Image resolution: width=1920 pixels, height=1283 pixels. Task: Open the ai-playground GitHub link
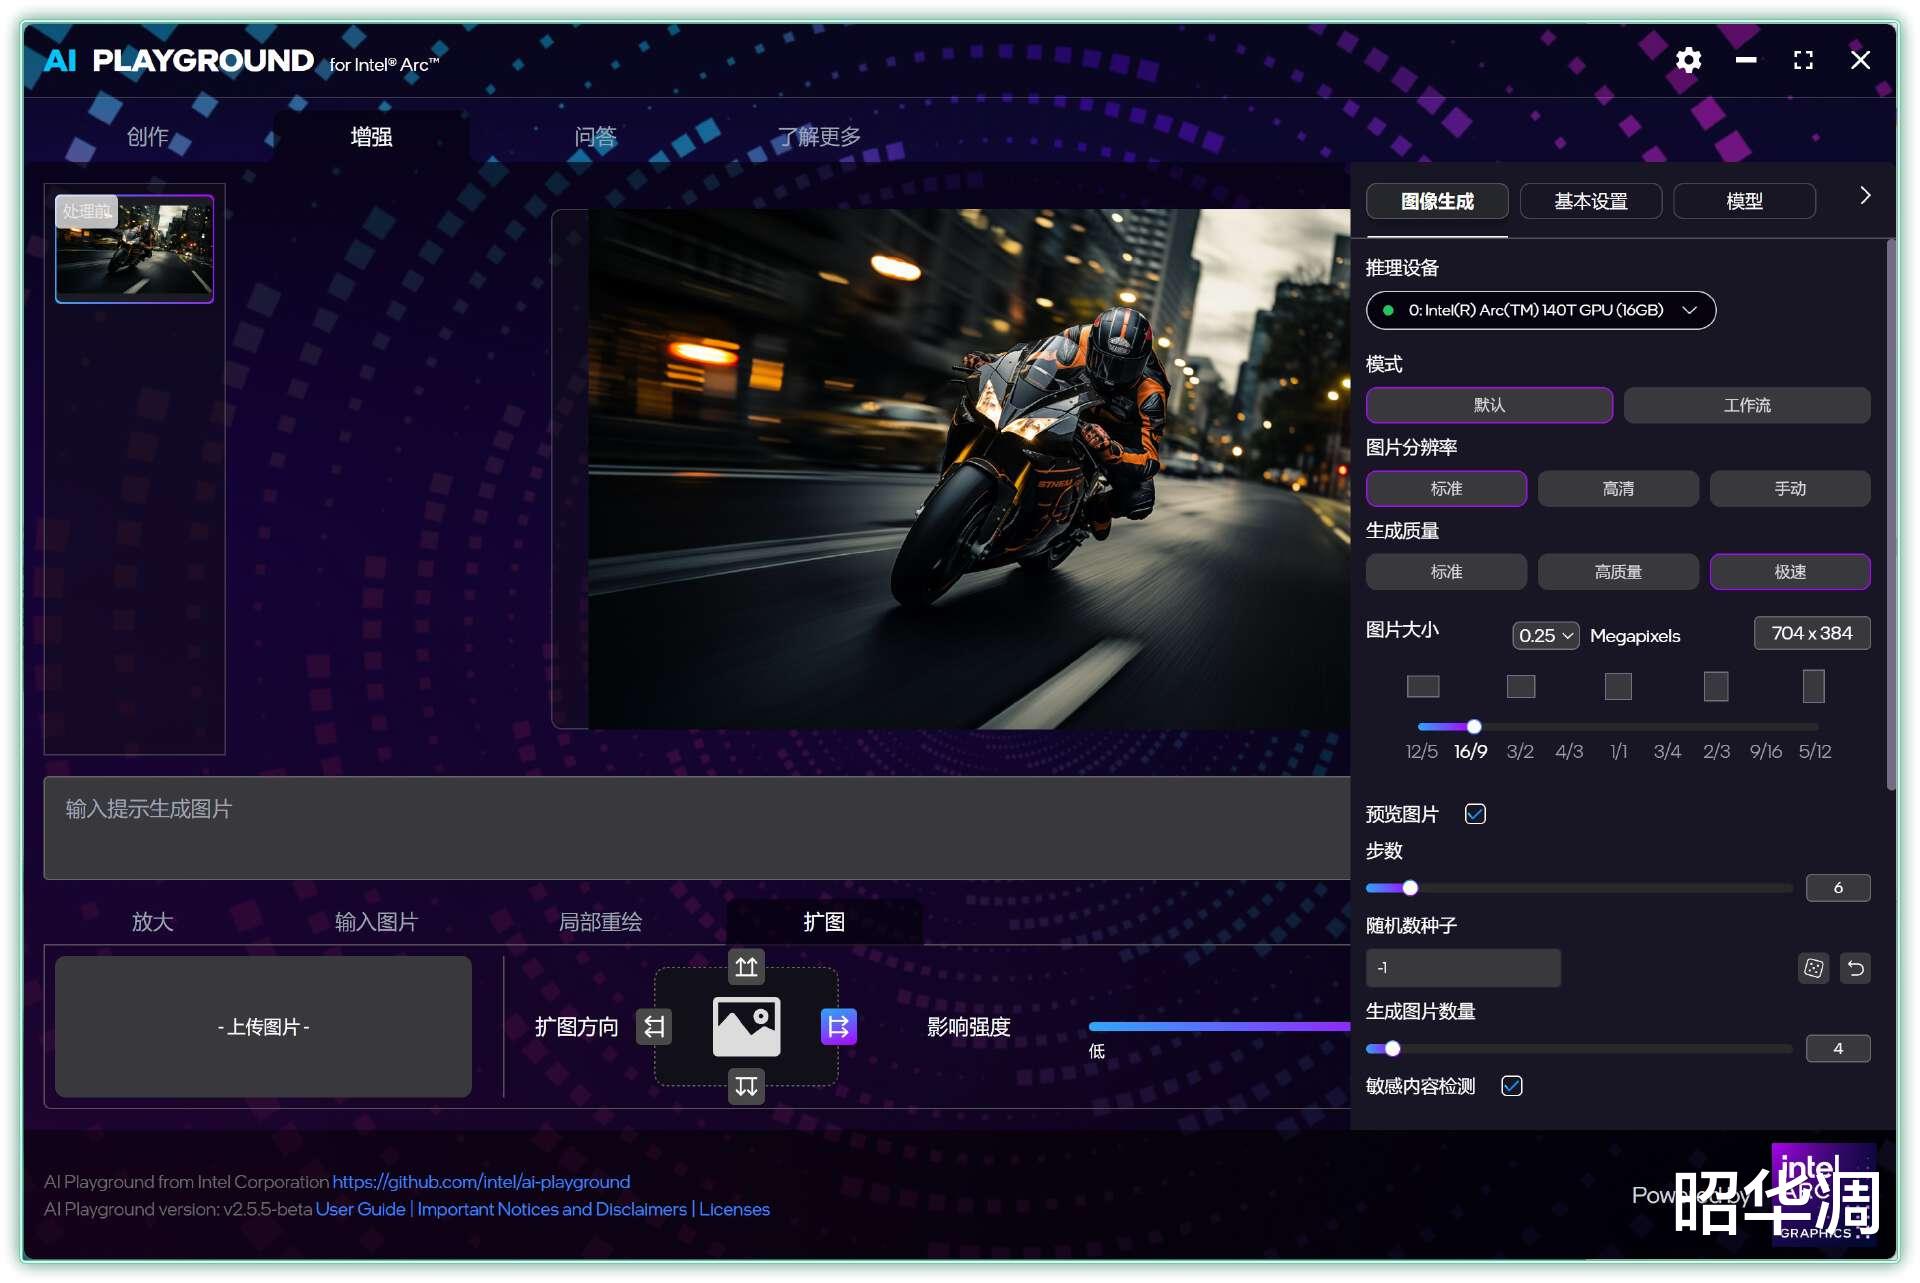coord(481,1182)
